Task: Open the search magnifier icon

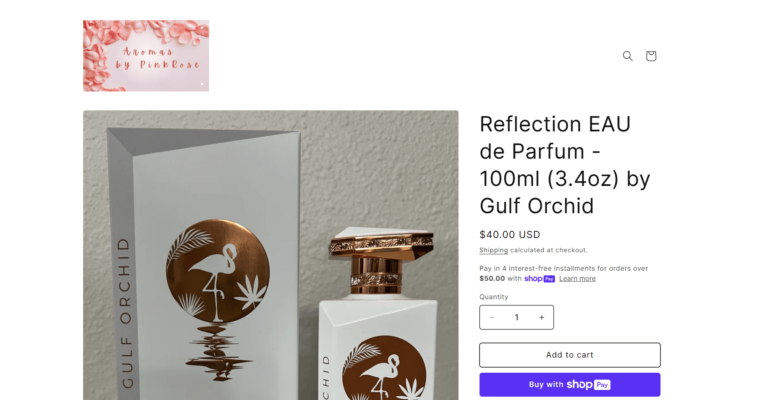Action: coord(628,56)
